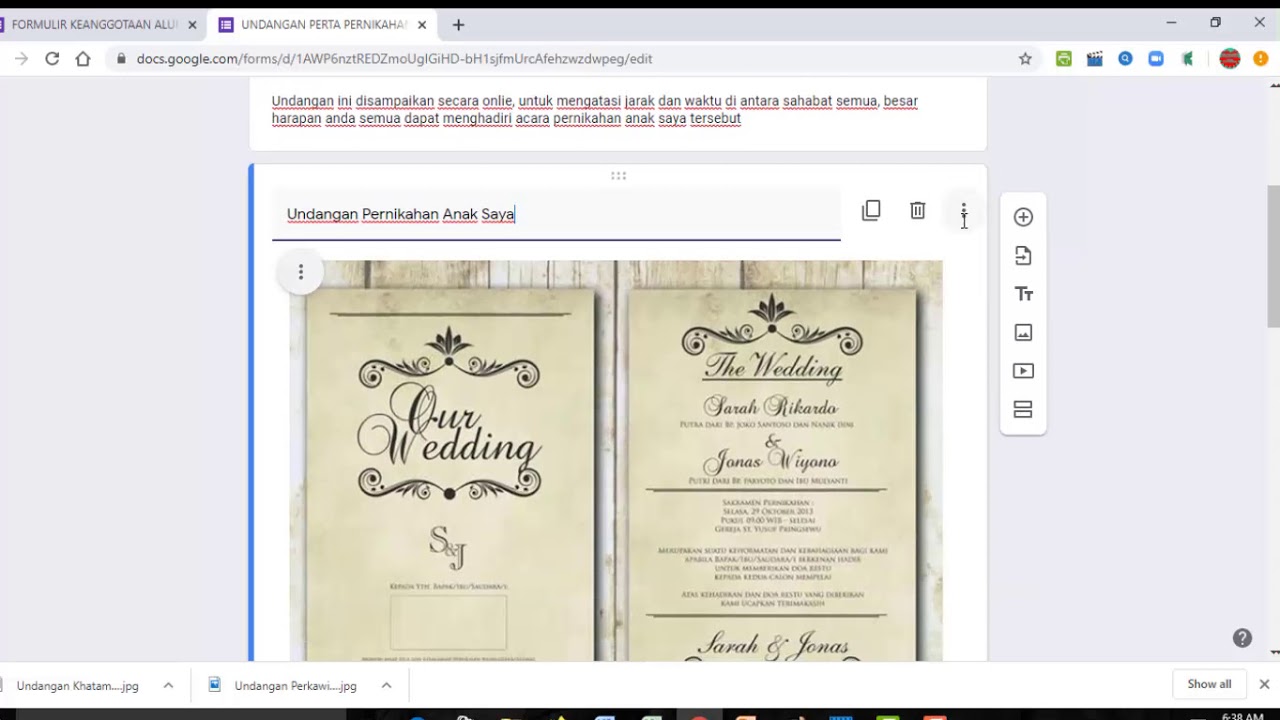Select the UNDANGAN PERTA PERNIKAHAN tab
The image size is (1280, 720).
click(x=323, y=25)
